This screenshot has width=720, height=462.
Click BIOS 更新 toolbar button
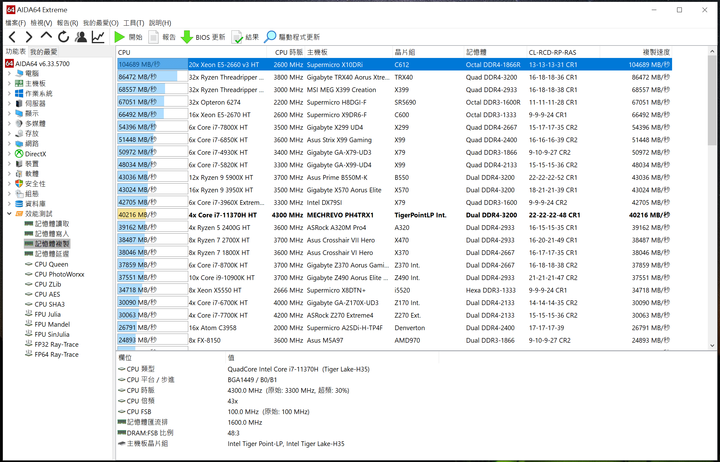(x=203, y=37)
